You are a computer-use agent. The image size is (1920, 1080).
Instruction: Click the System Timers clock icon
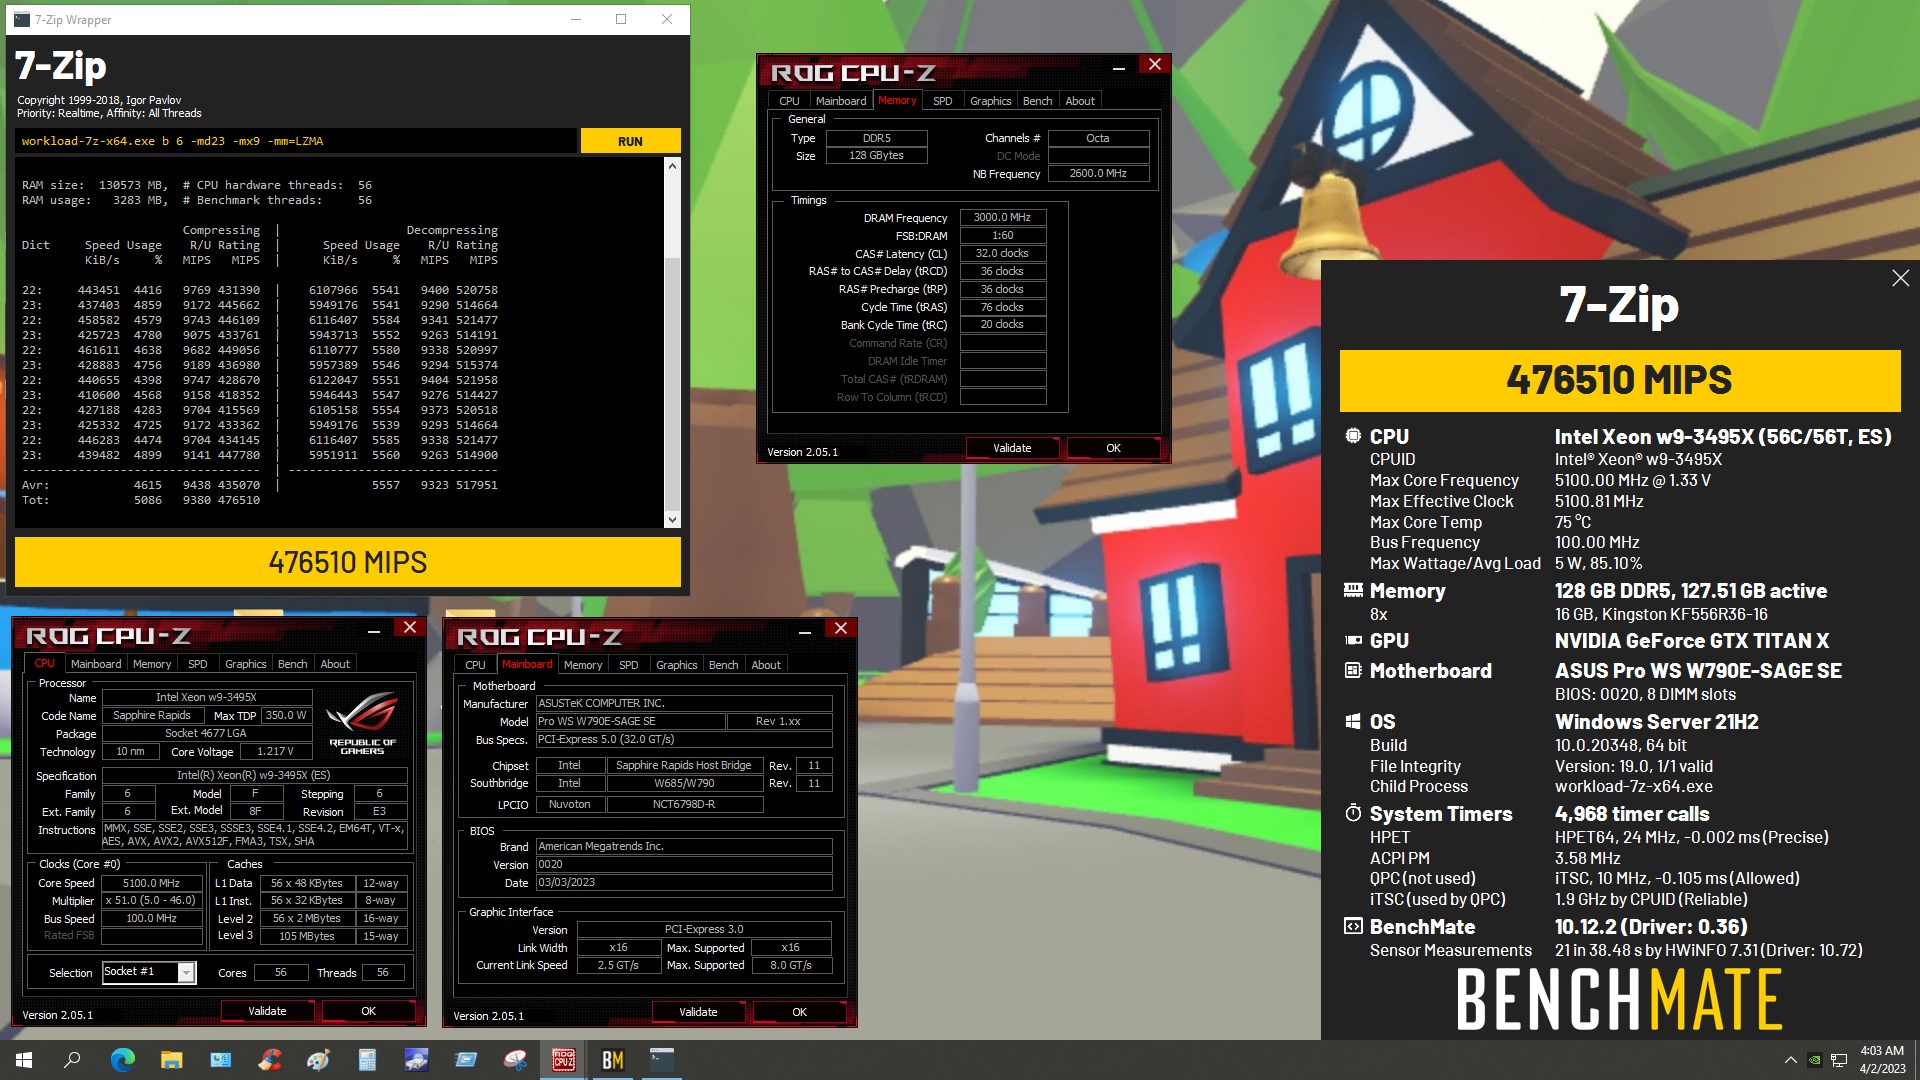pos(1353,813)
